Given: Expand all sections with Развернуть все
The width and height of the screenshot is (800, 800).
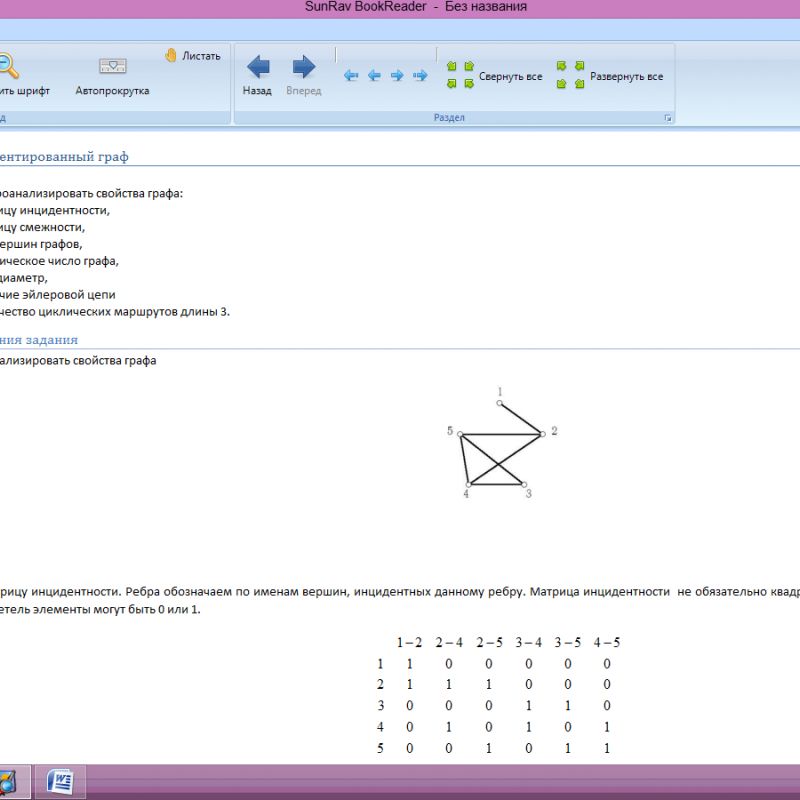Looking at the screenshot, I should click(610, 76).
